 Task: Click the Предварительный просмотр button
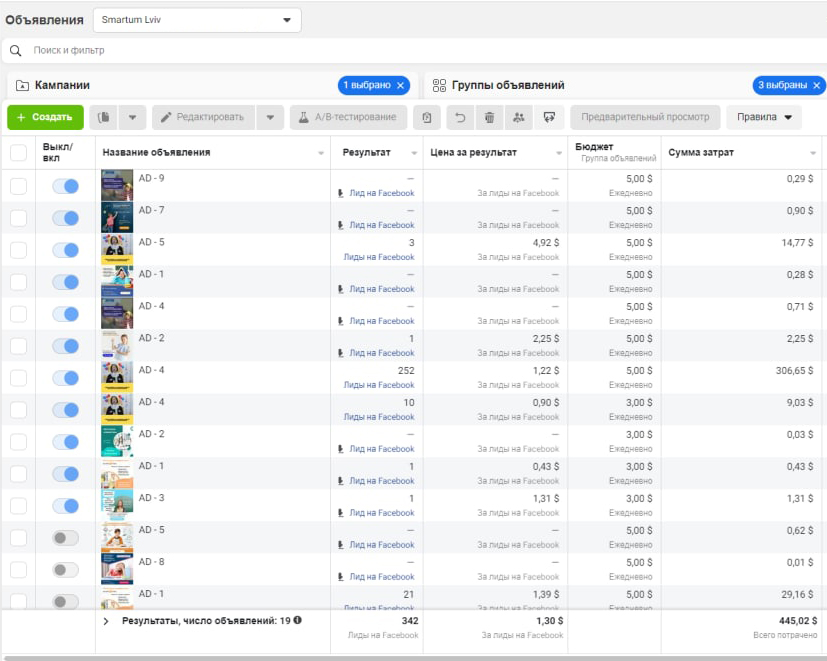tap(645, 117)
